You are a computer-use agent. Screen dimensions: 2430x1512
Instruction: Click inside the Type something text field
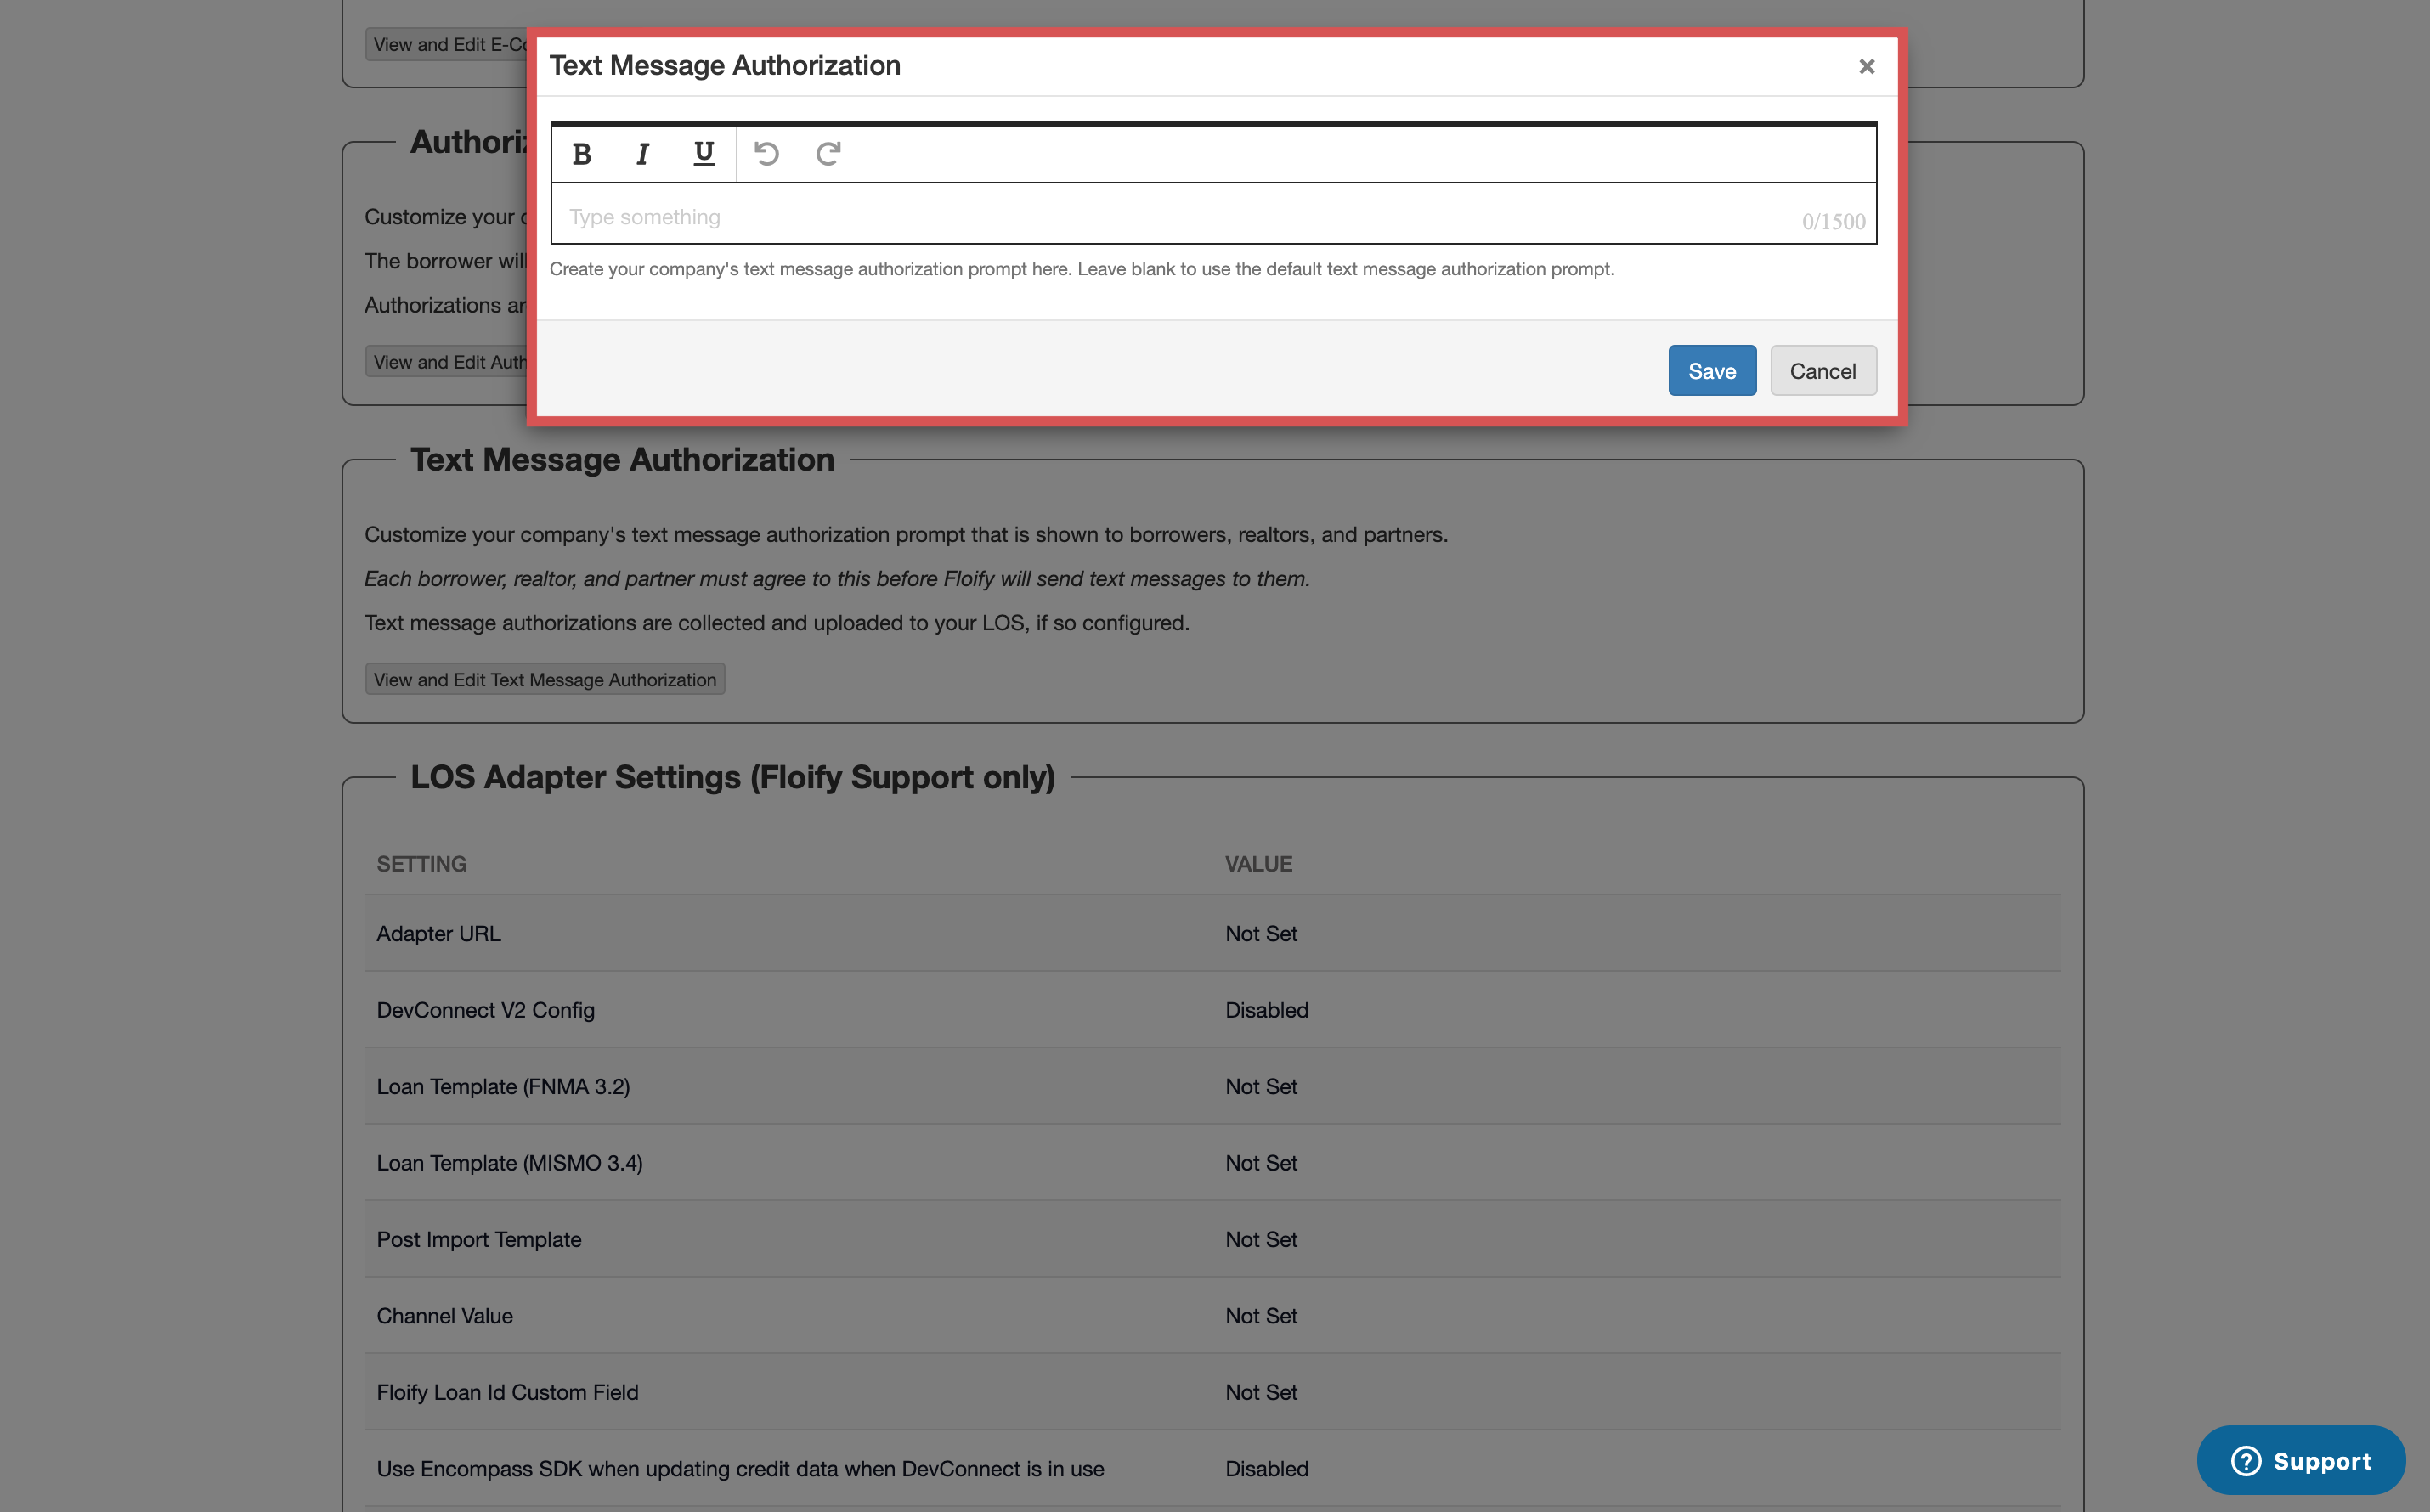click(1100, 216)
